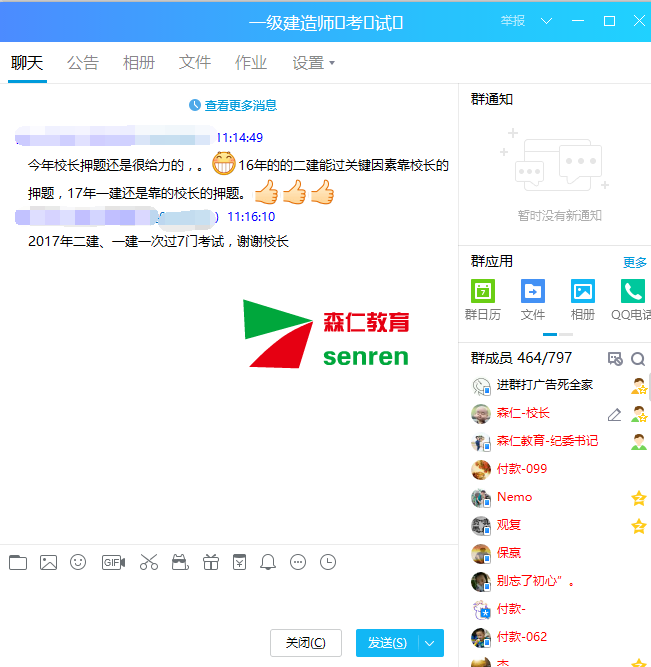Screen dimensions: 651x667
Task: Click the message input area
Action: (229, 600)
